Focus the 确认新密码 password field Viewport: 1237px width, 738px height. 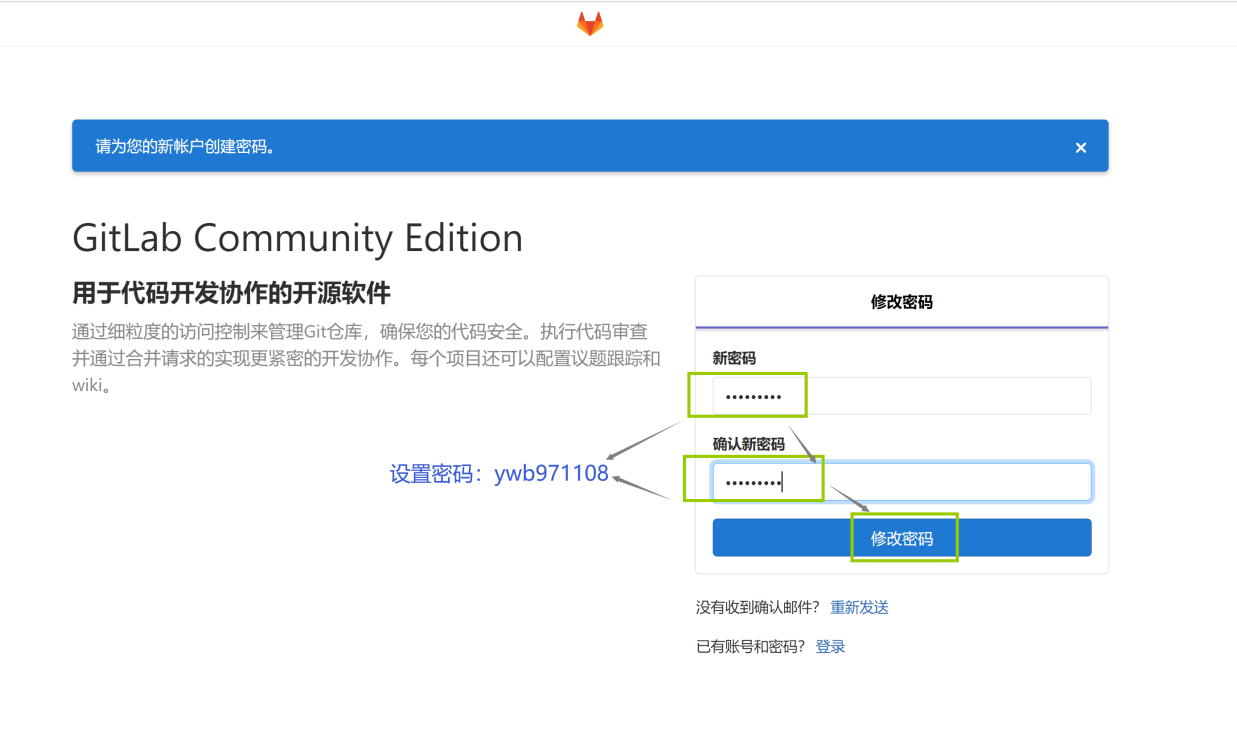[x=902, y=482]
